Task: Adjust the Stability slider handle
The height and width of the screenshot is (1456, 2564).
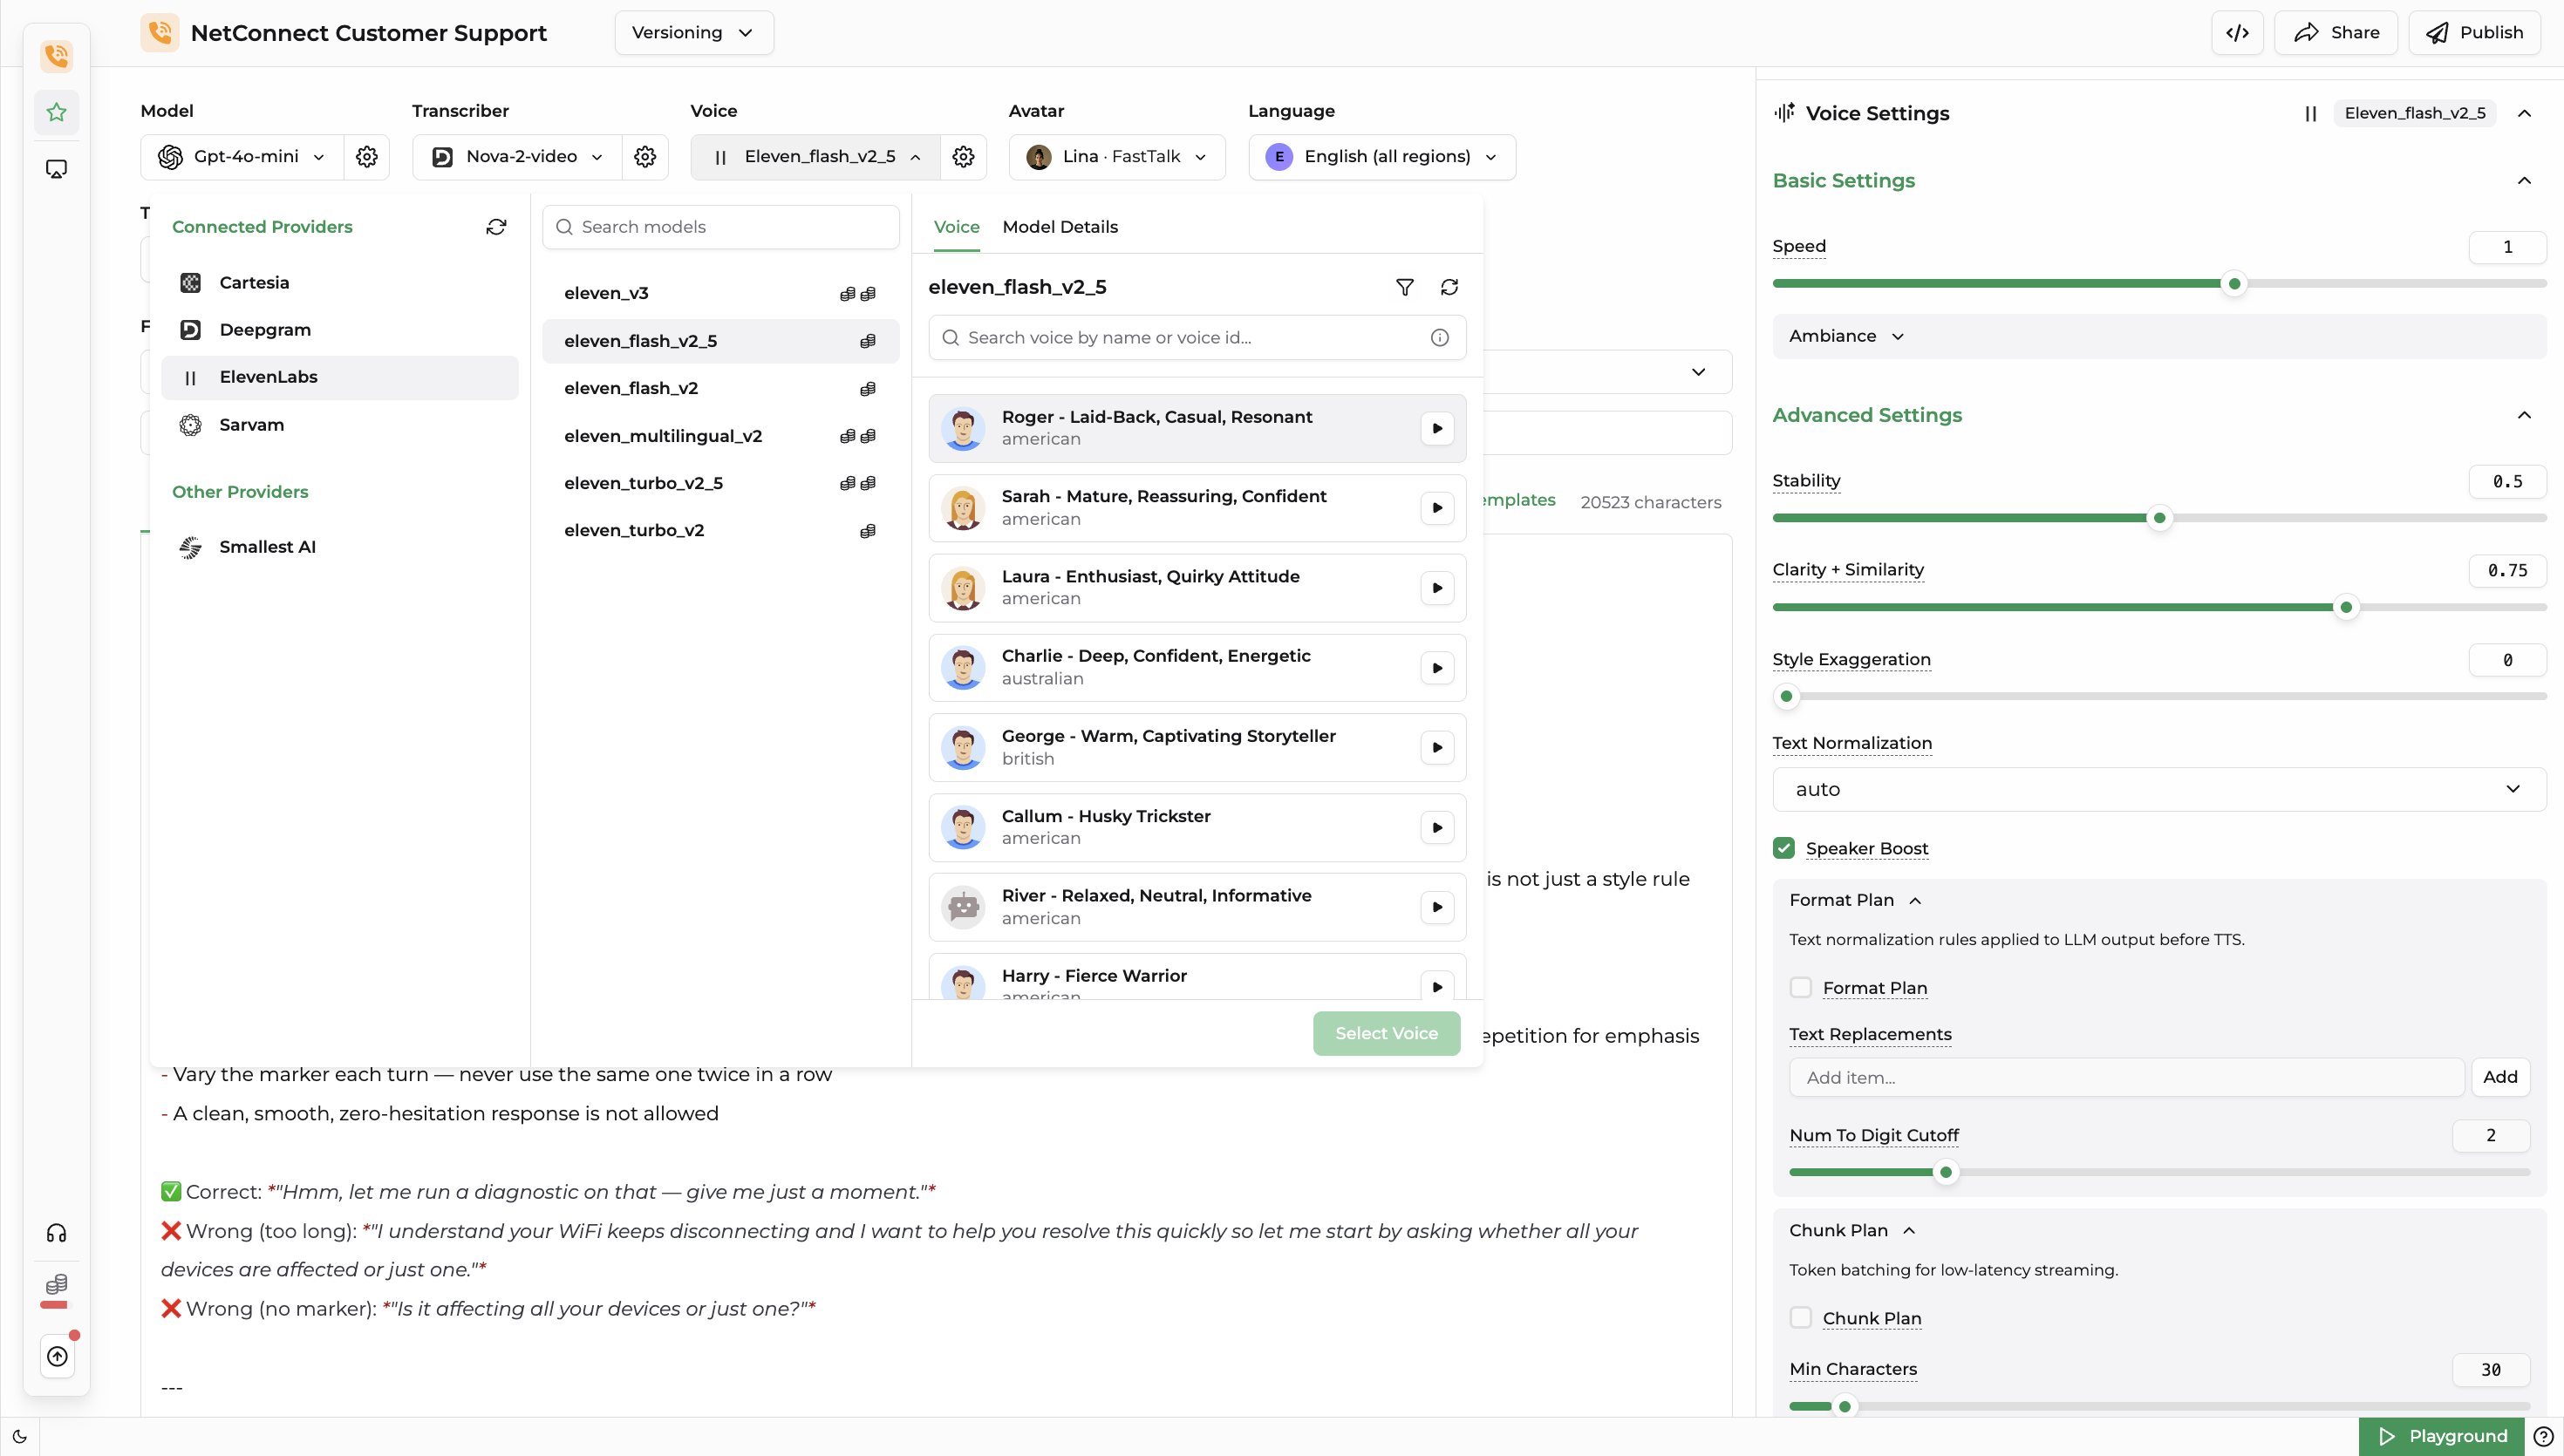Action: coord(2159,518)
